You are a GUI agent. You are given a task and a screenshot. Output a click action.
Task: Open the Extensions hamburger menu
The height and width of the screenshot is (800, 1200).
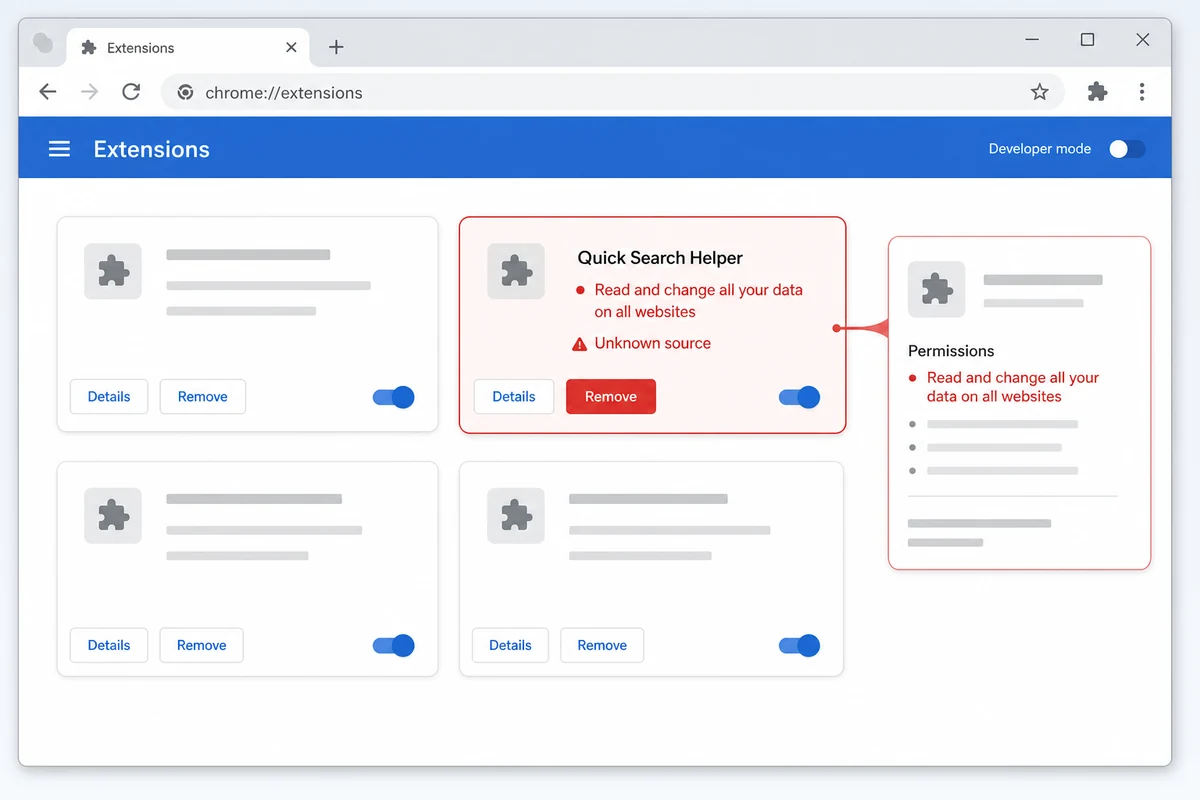59,149
